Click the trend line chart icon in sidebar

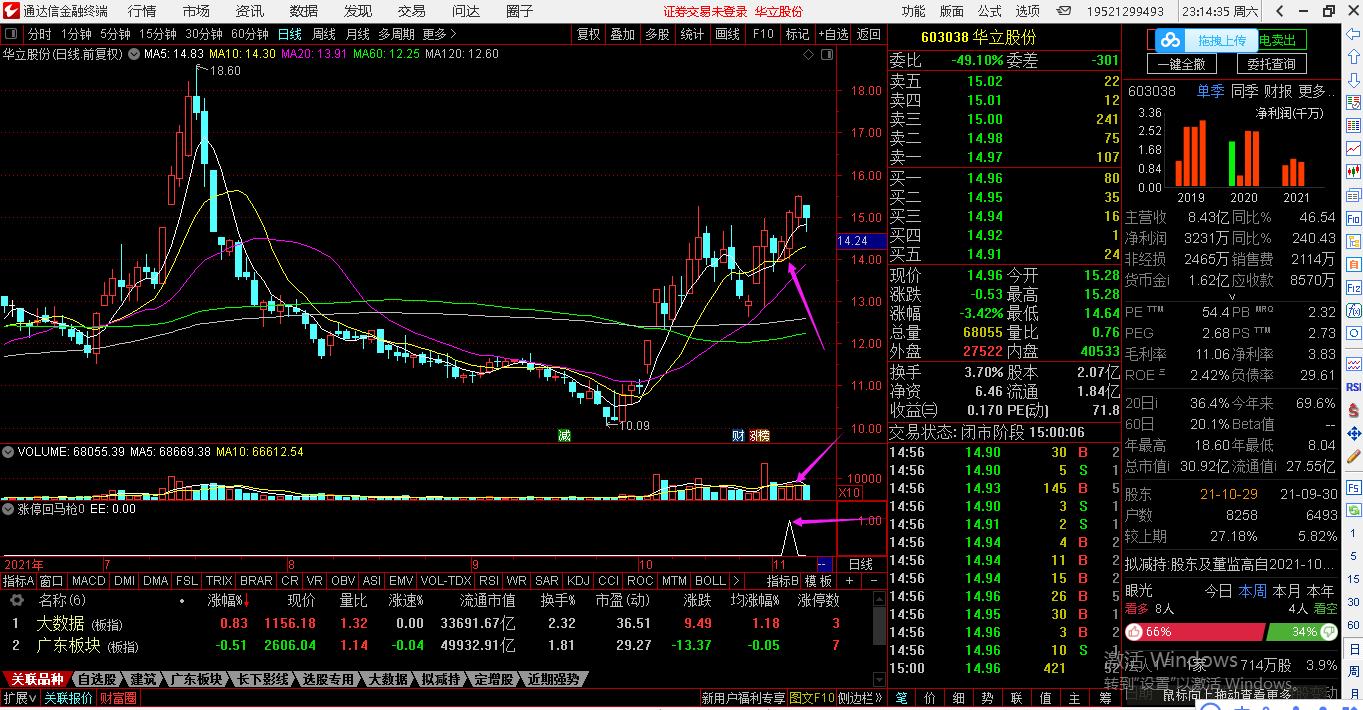1353,148
